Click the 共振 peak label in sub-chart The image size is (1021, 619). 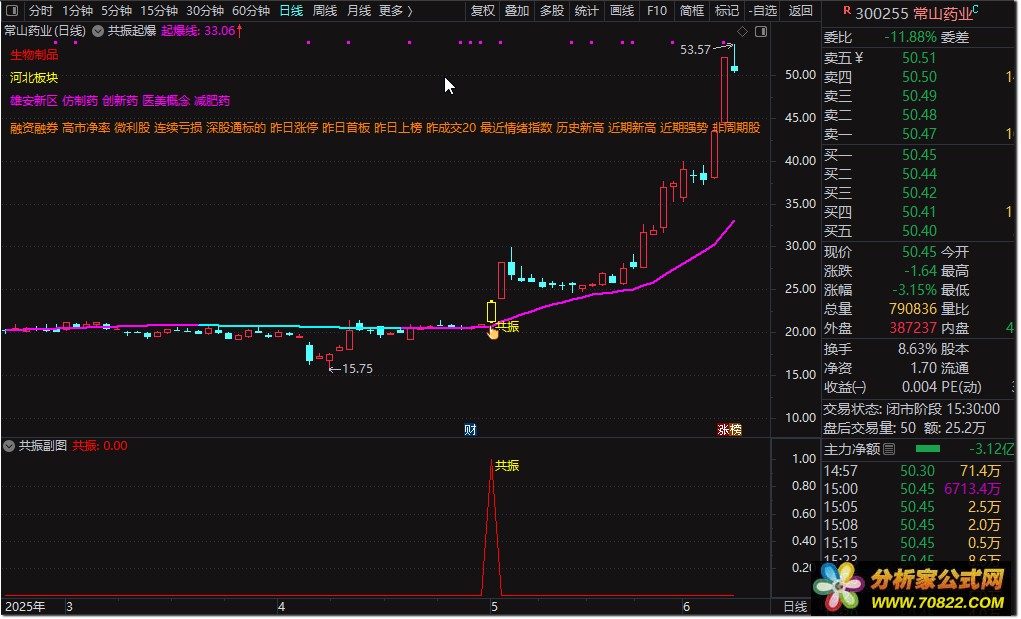507,465
